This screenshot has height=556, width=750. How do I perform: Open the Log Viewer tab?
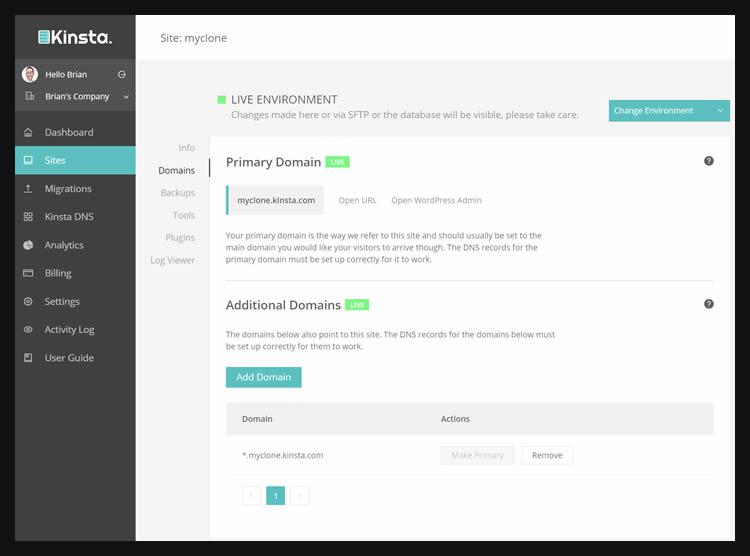(173, 260)
